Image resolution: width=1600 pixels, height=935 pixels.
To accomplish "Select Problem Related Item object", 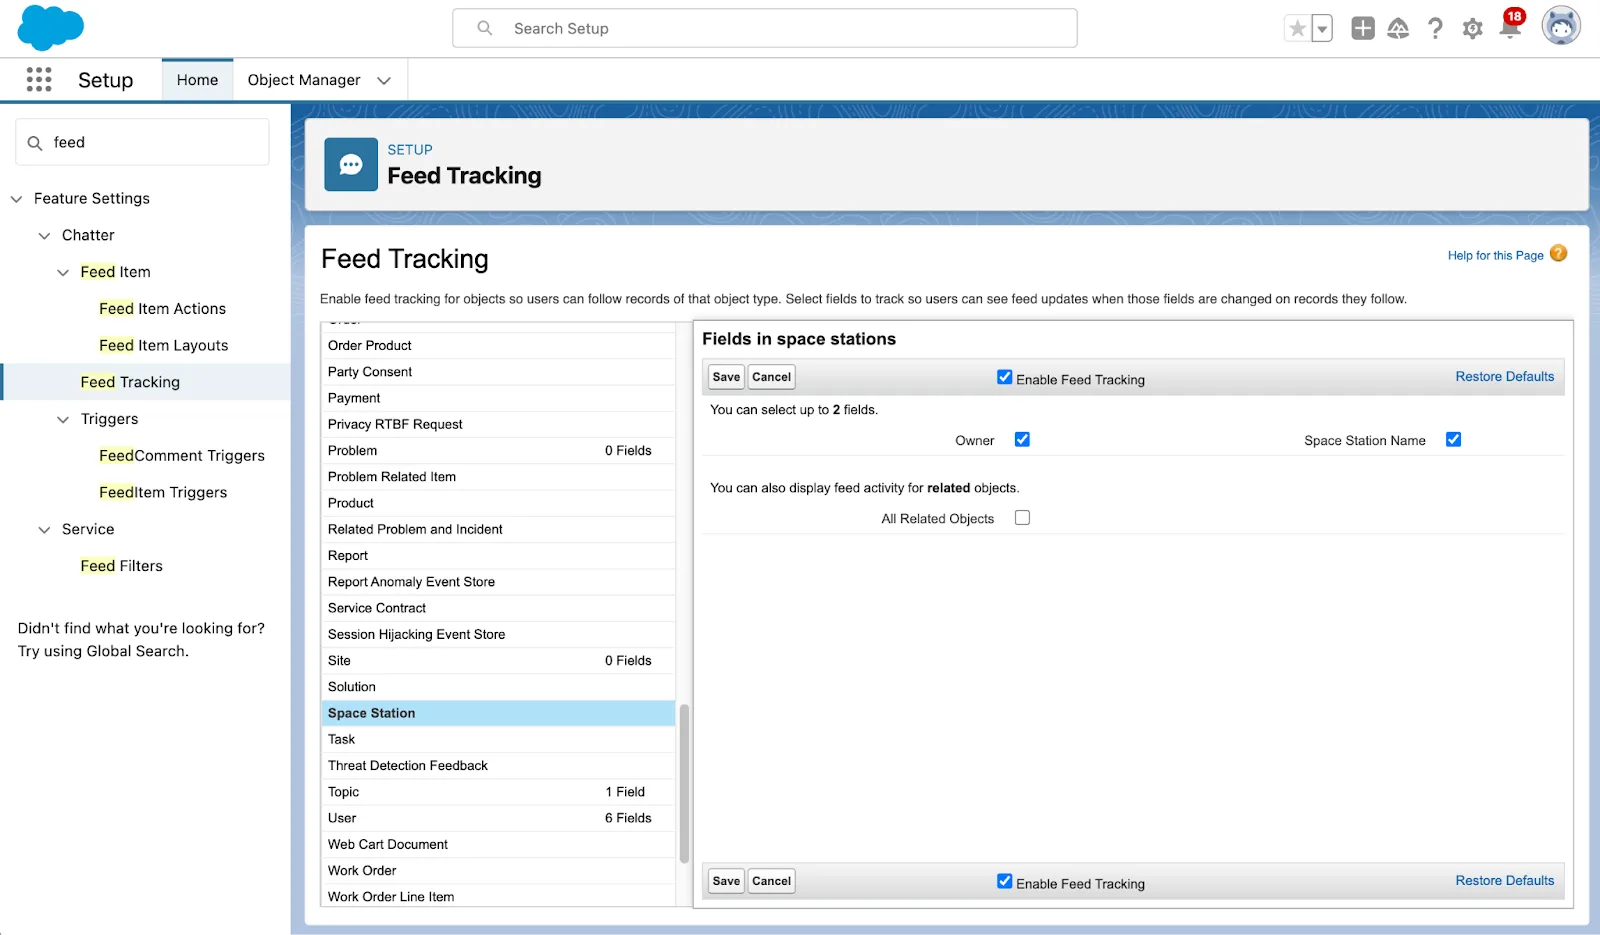I will coord(498,477).
